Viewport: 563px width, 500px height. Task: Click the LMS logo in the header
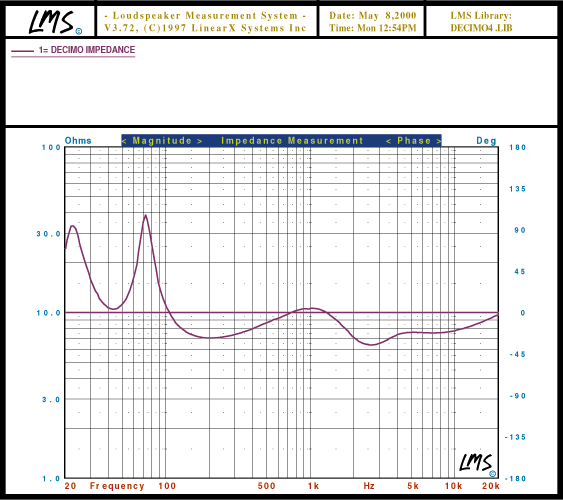55,22
